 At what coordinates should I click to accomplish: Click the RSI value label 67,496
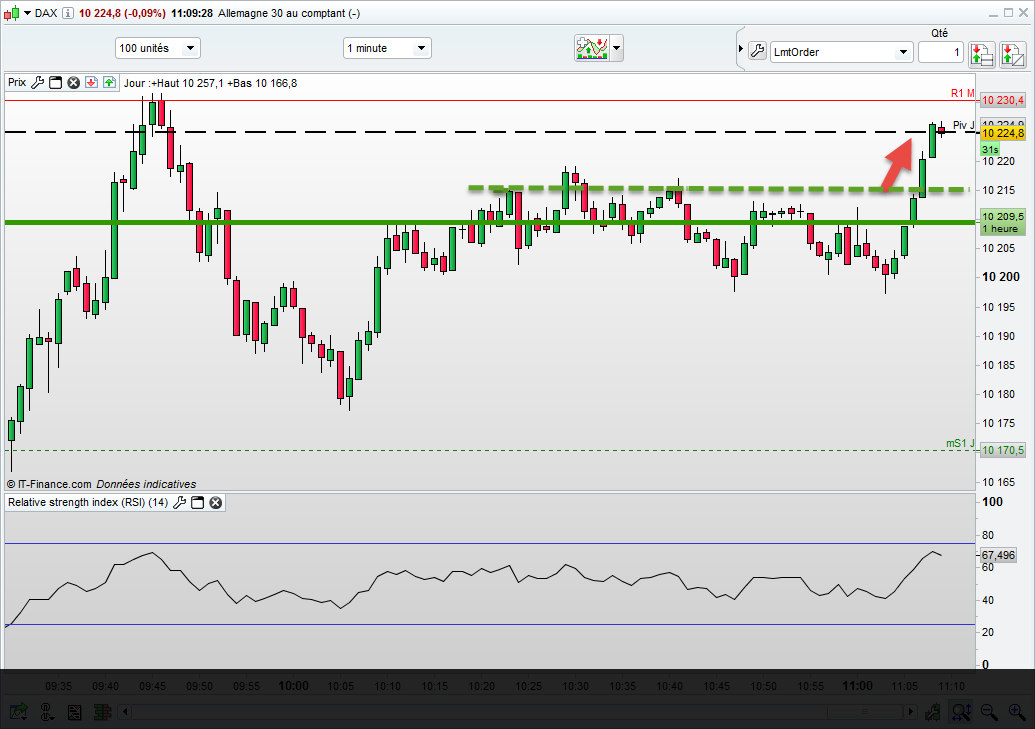point(998,555)
